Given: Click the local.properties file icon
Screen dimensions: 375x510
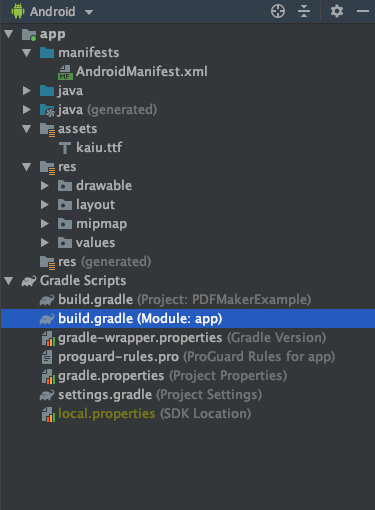Looking at the screenshot, I should pyautogui.click(x=48, y=414).
